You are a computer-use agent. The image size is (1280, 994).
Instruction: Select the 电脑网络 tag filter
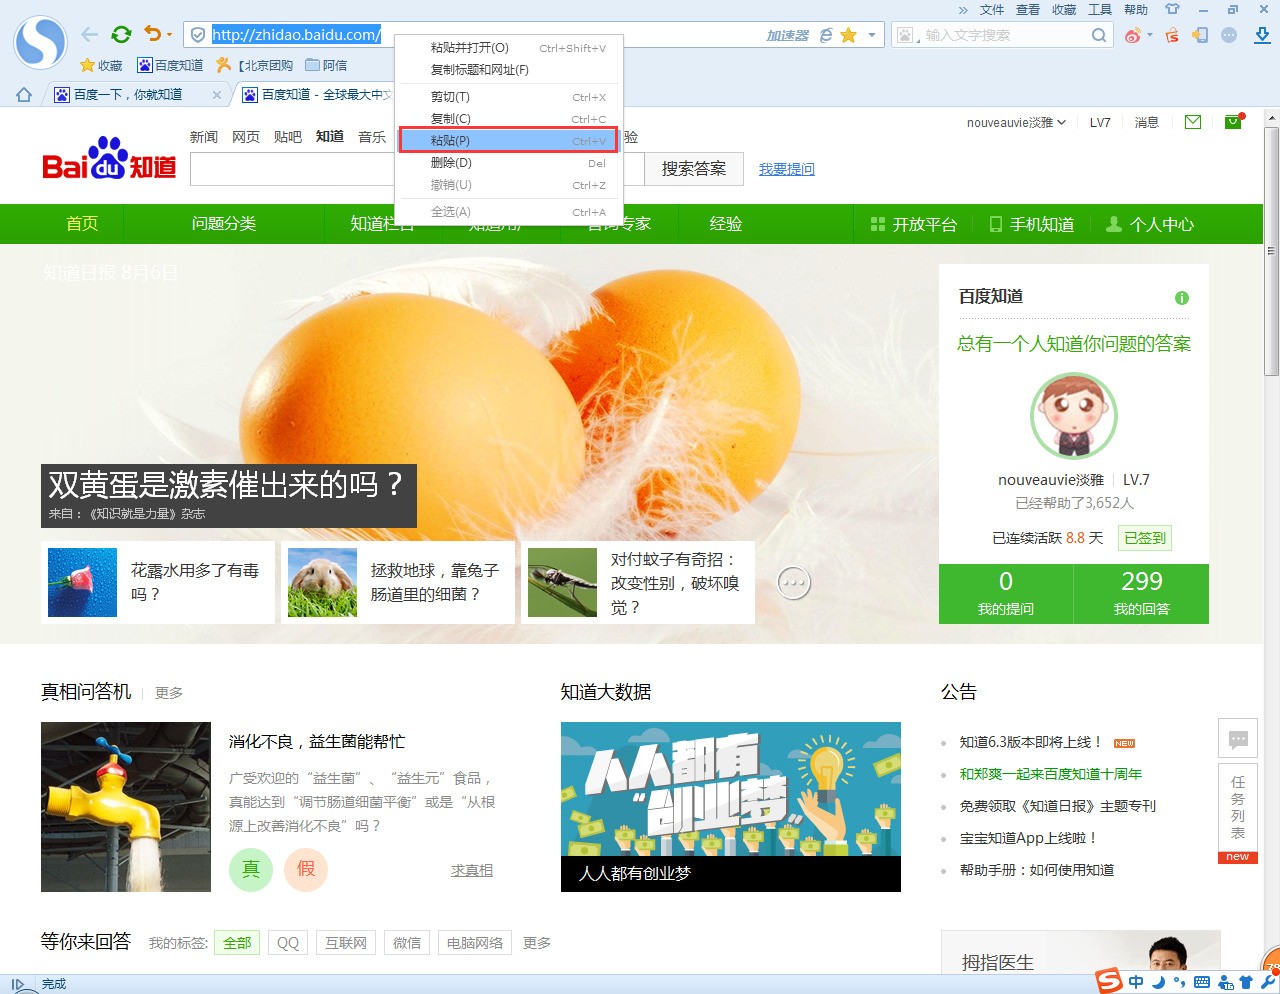475,943
